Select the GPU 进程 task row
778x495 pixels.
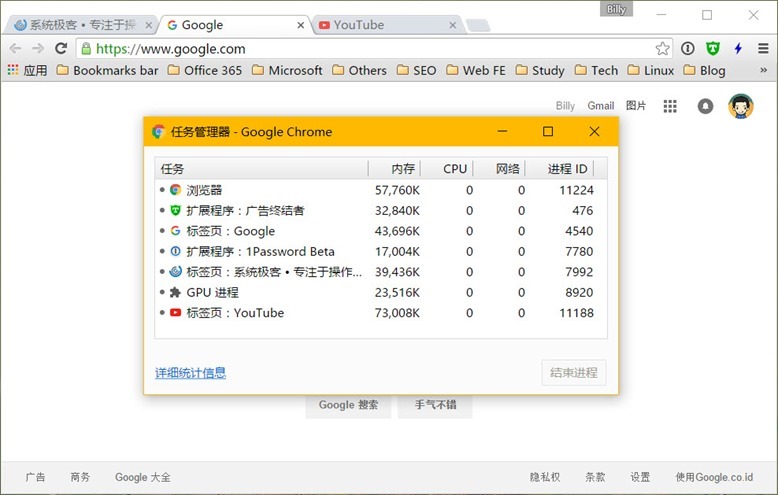coord(212,292)
